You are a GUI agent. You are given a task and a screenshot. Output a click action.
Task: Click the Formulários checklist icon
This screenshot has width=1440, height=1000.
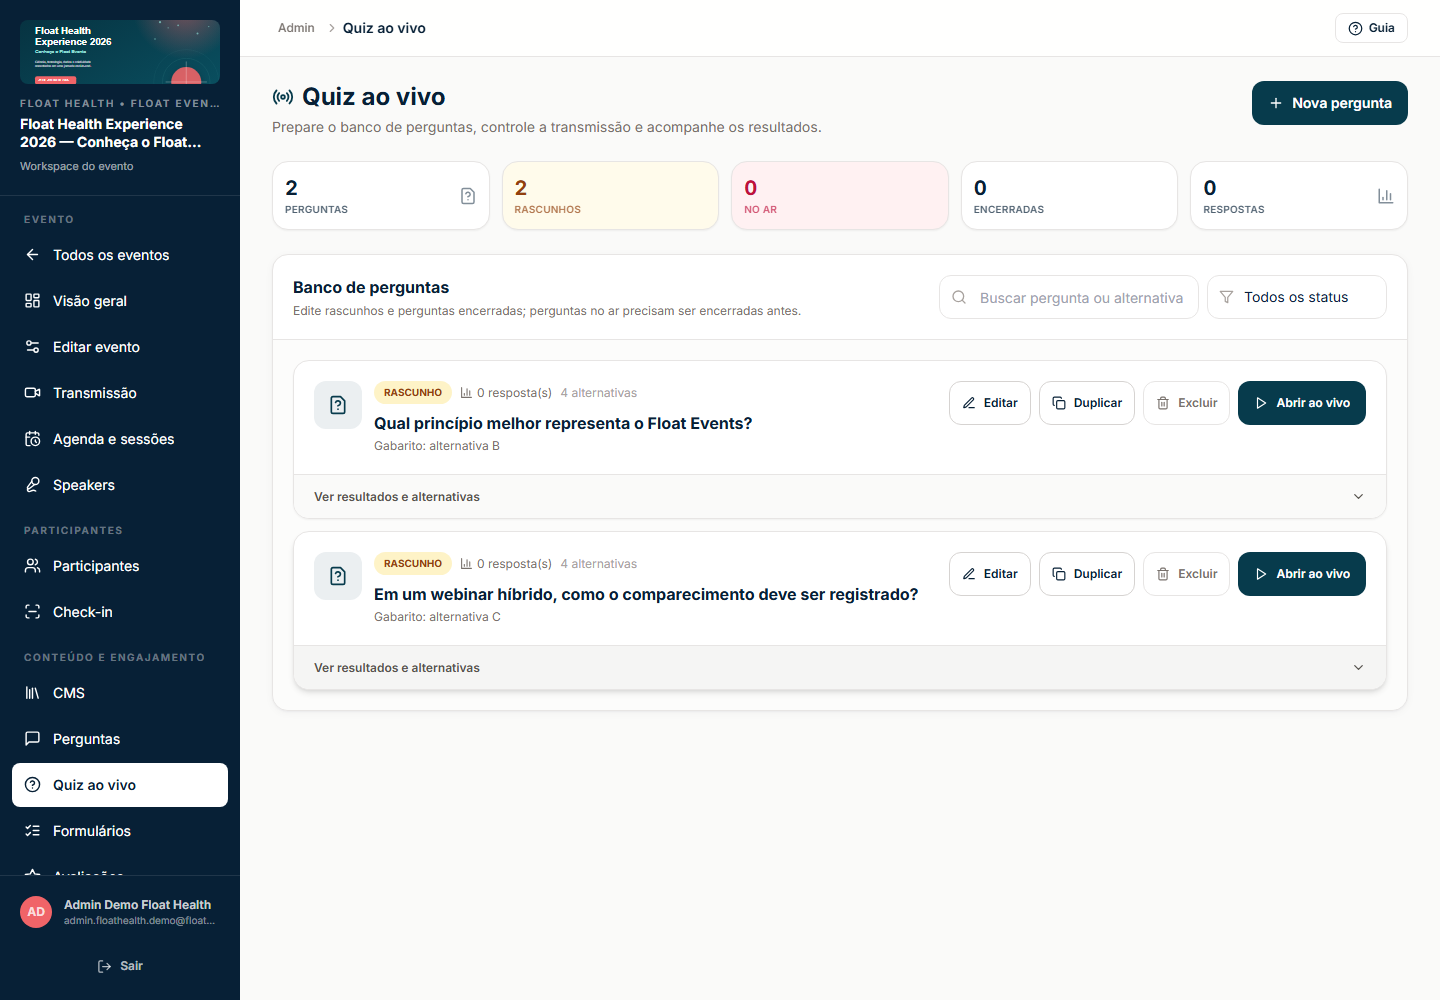(x=33, y=831)
